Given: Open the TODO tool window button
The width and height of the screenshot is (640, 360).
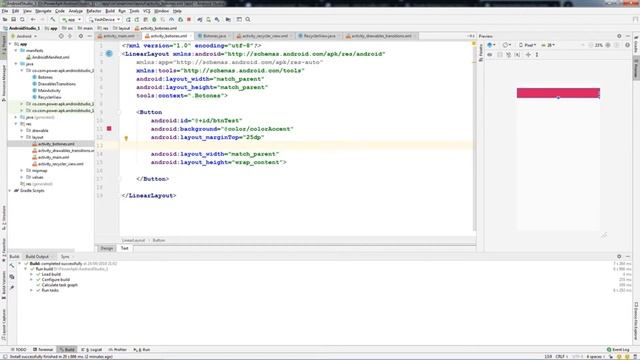Looking at the screenshot, I should pyautogui.click(x=19, y=350).
